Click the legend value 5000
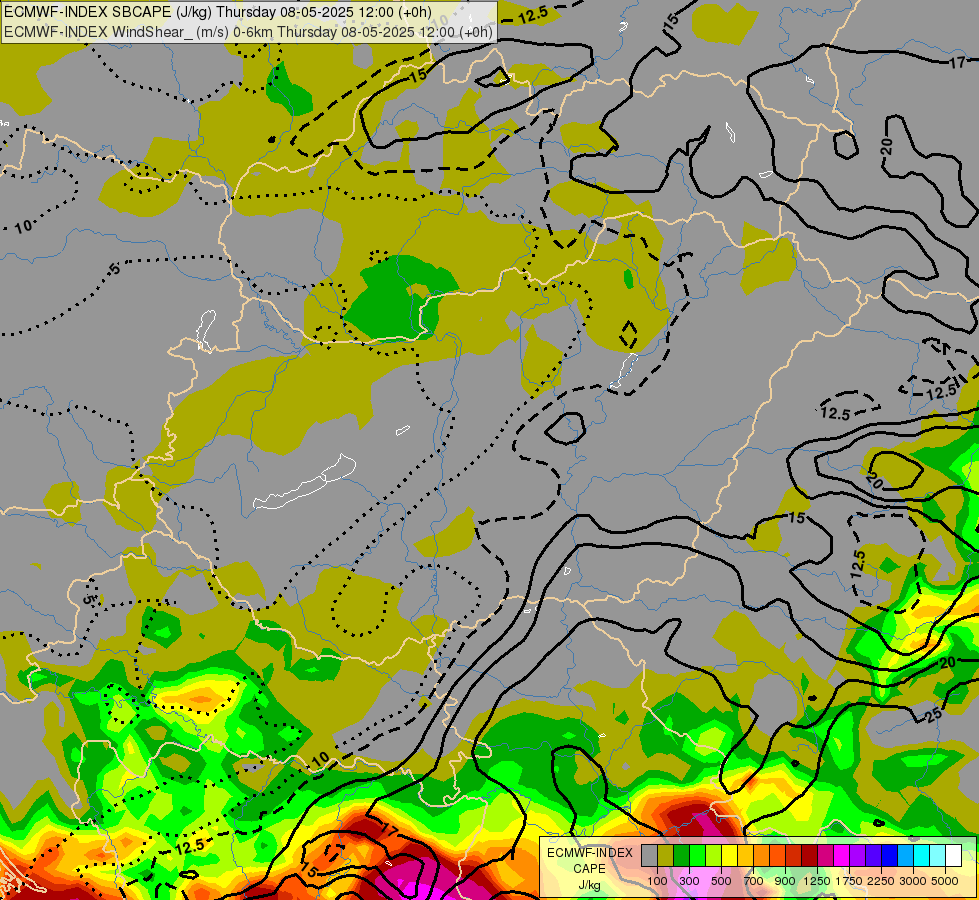 [x=945, y=881]
